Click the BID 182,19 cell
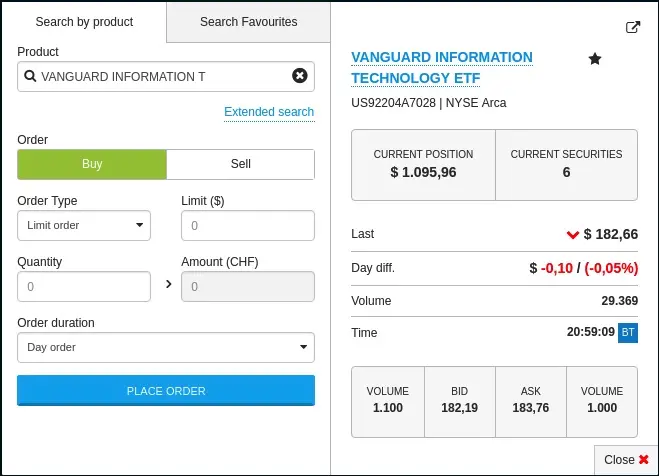659x476 pixels. pos(459,402)
